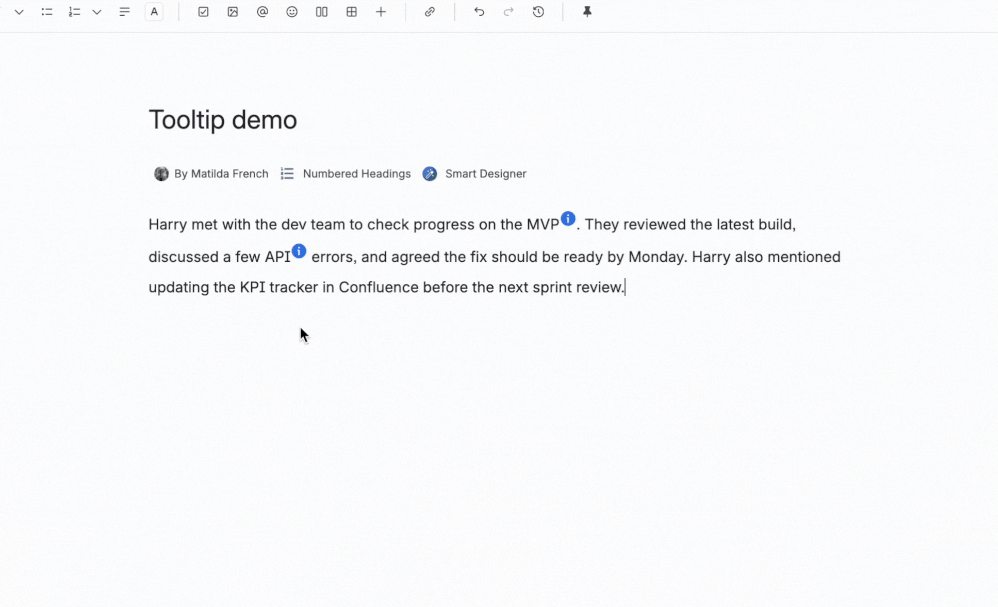The height and width of the screenshot is (607, 998).
Task: Open the text style dropdown
Action: click(18, 11)
